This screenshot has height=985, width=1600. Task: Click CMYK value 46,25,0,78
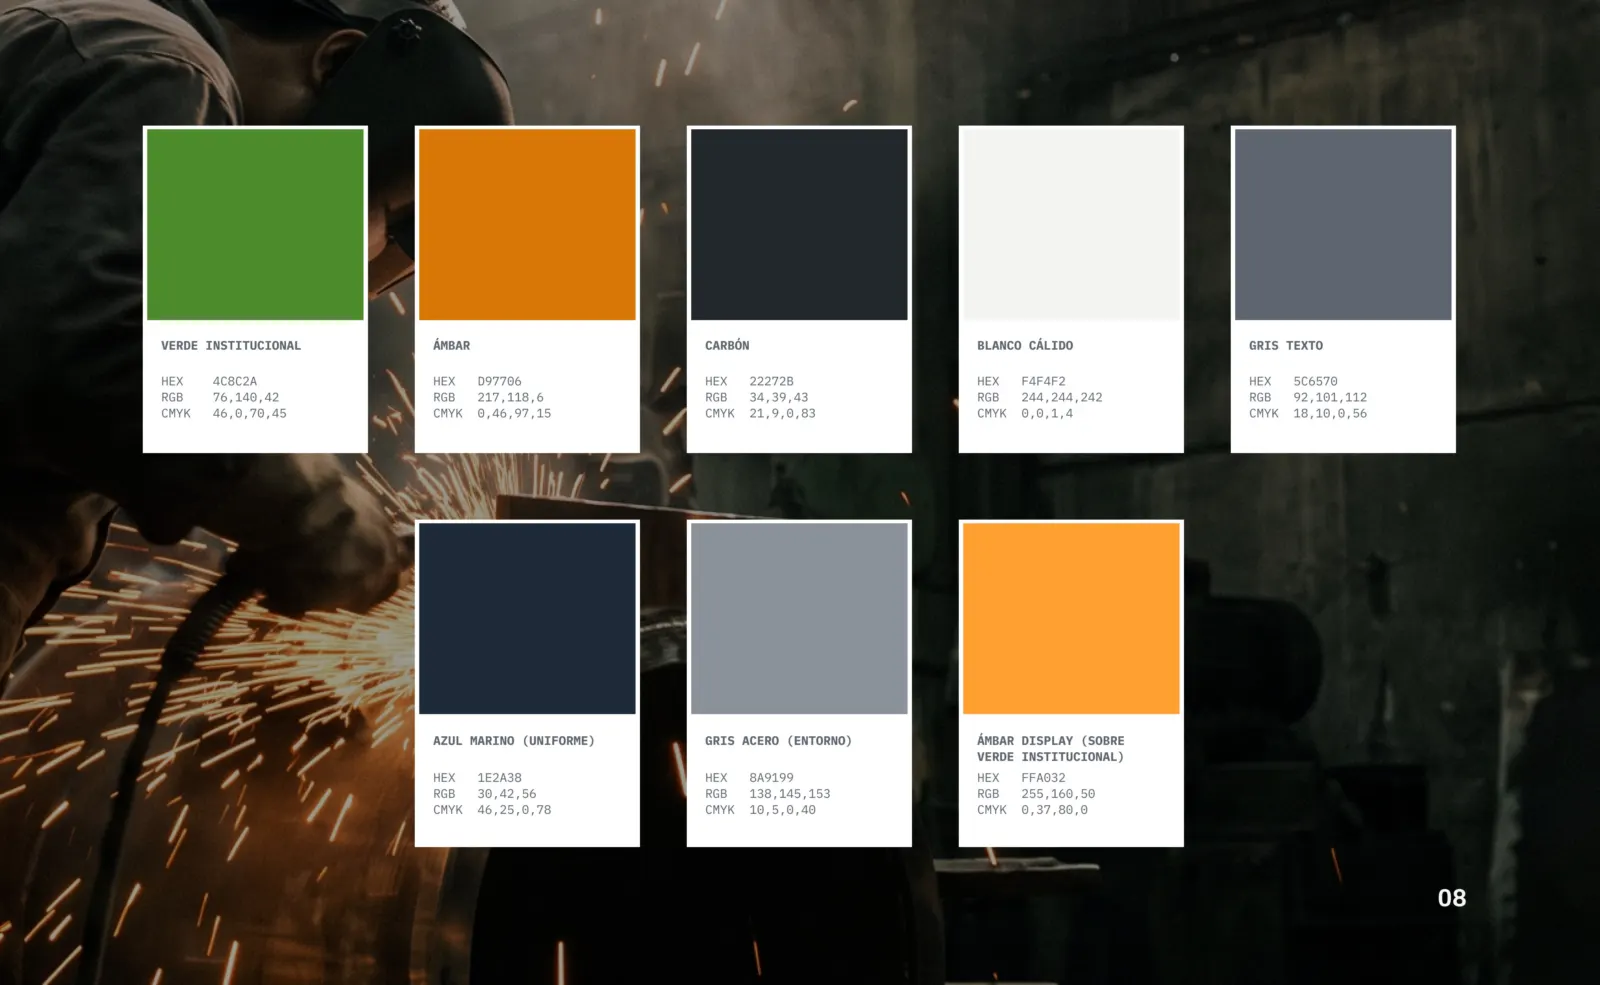[514, 810]
